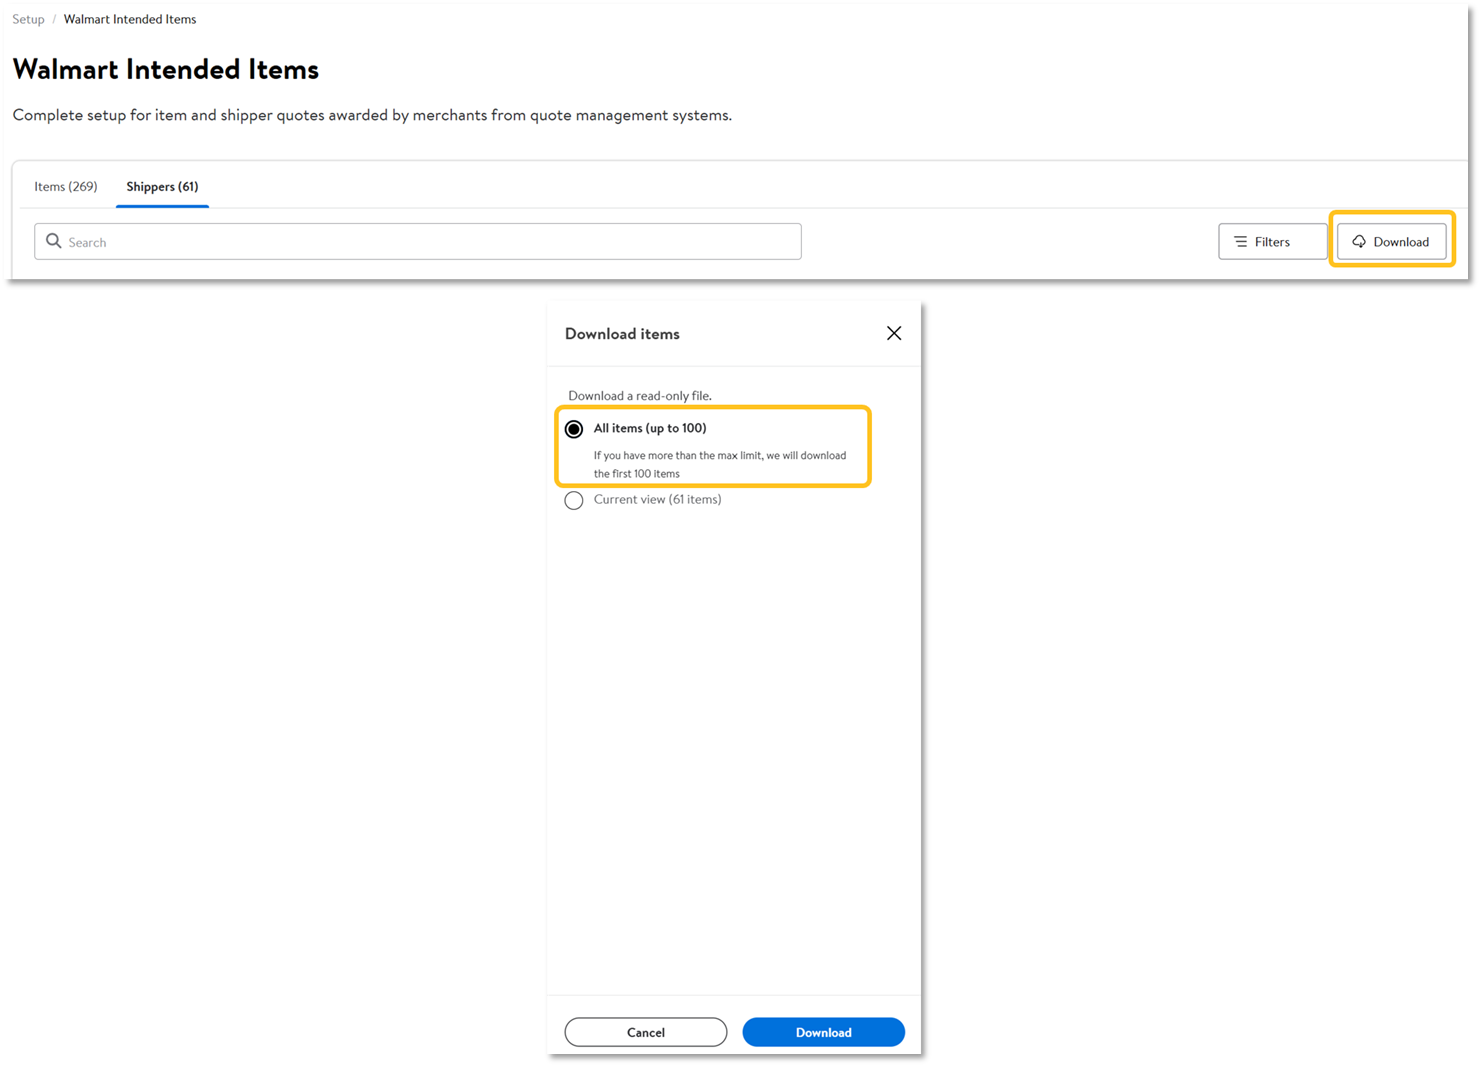Close the Download items dialog
Viewport: 1481px width, 1067px height.
click(894, 333)
